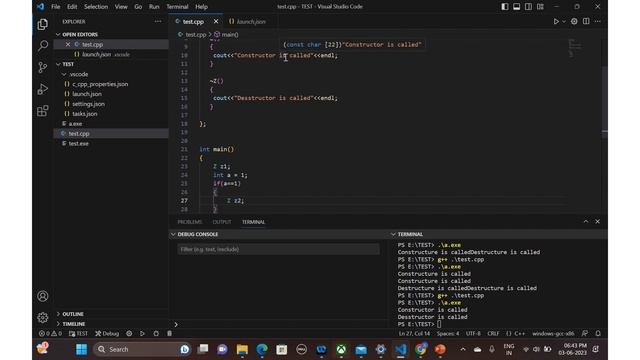Screen dimensions: 640x360
Task: Close the test.cpp editor tab
Action: pyautogui.click(x=216, y=22)
